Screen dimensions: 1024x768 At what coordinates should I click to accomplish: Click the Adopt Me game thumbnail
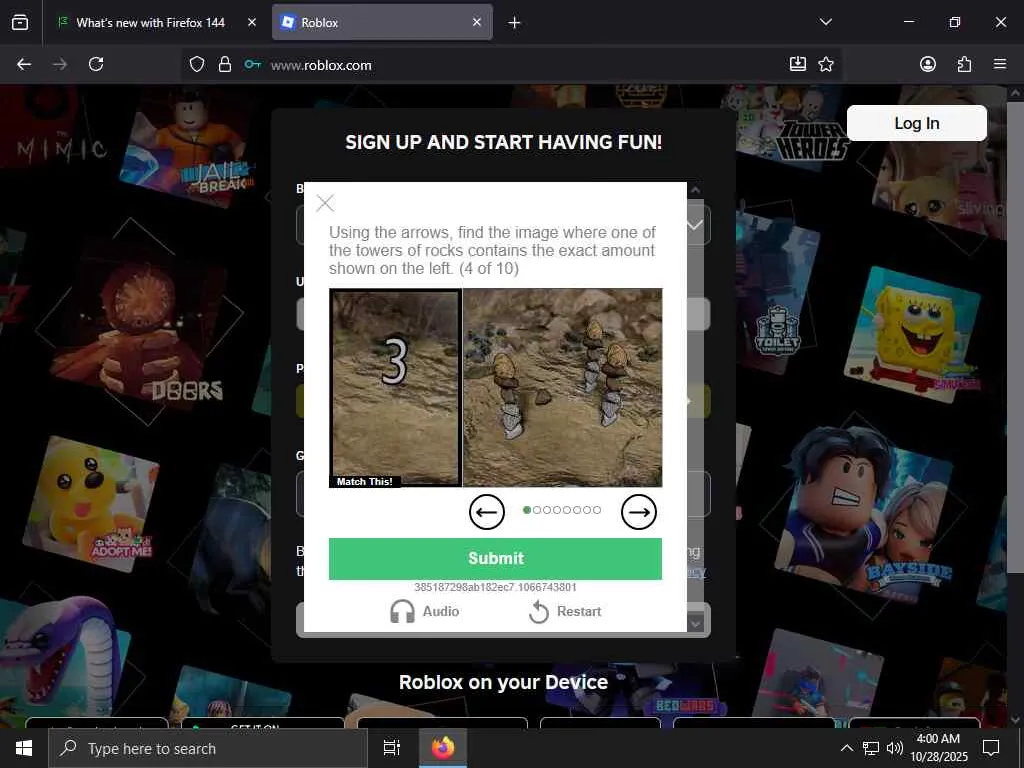pos(91,502)
